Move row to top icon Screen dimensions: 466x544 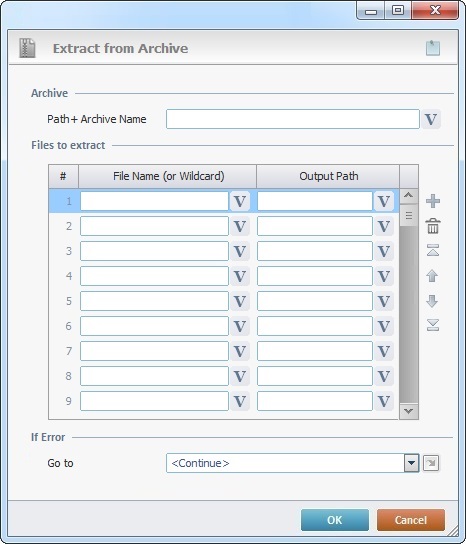click(433, 250)
